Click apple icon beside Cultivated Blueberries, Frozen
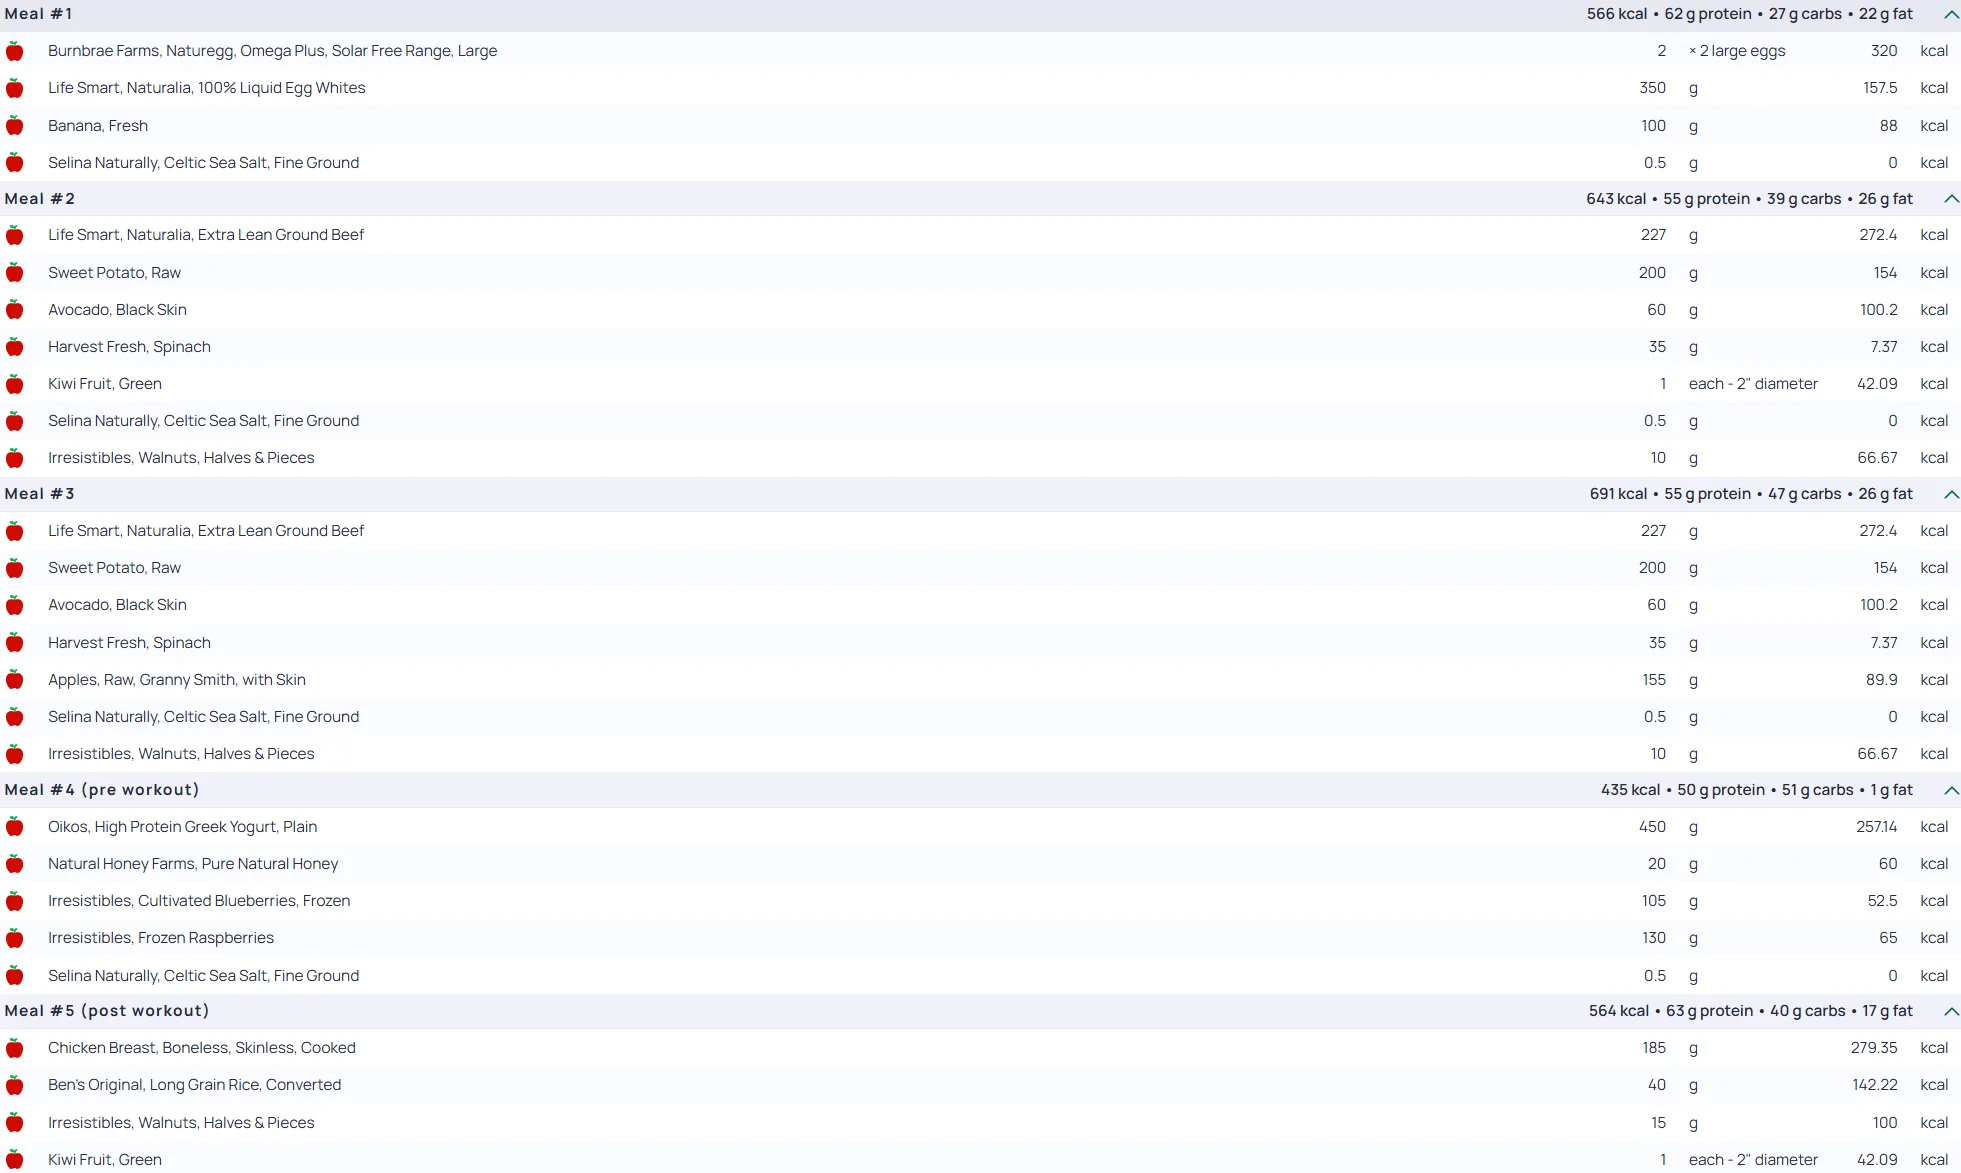 [15, 901]
